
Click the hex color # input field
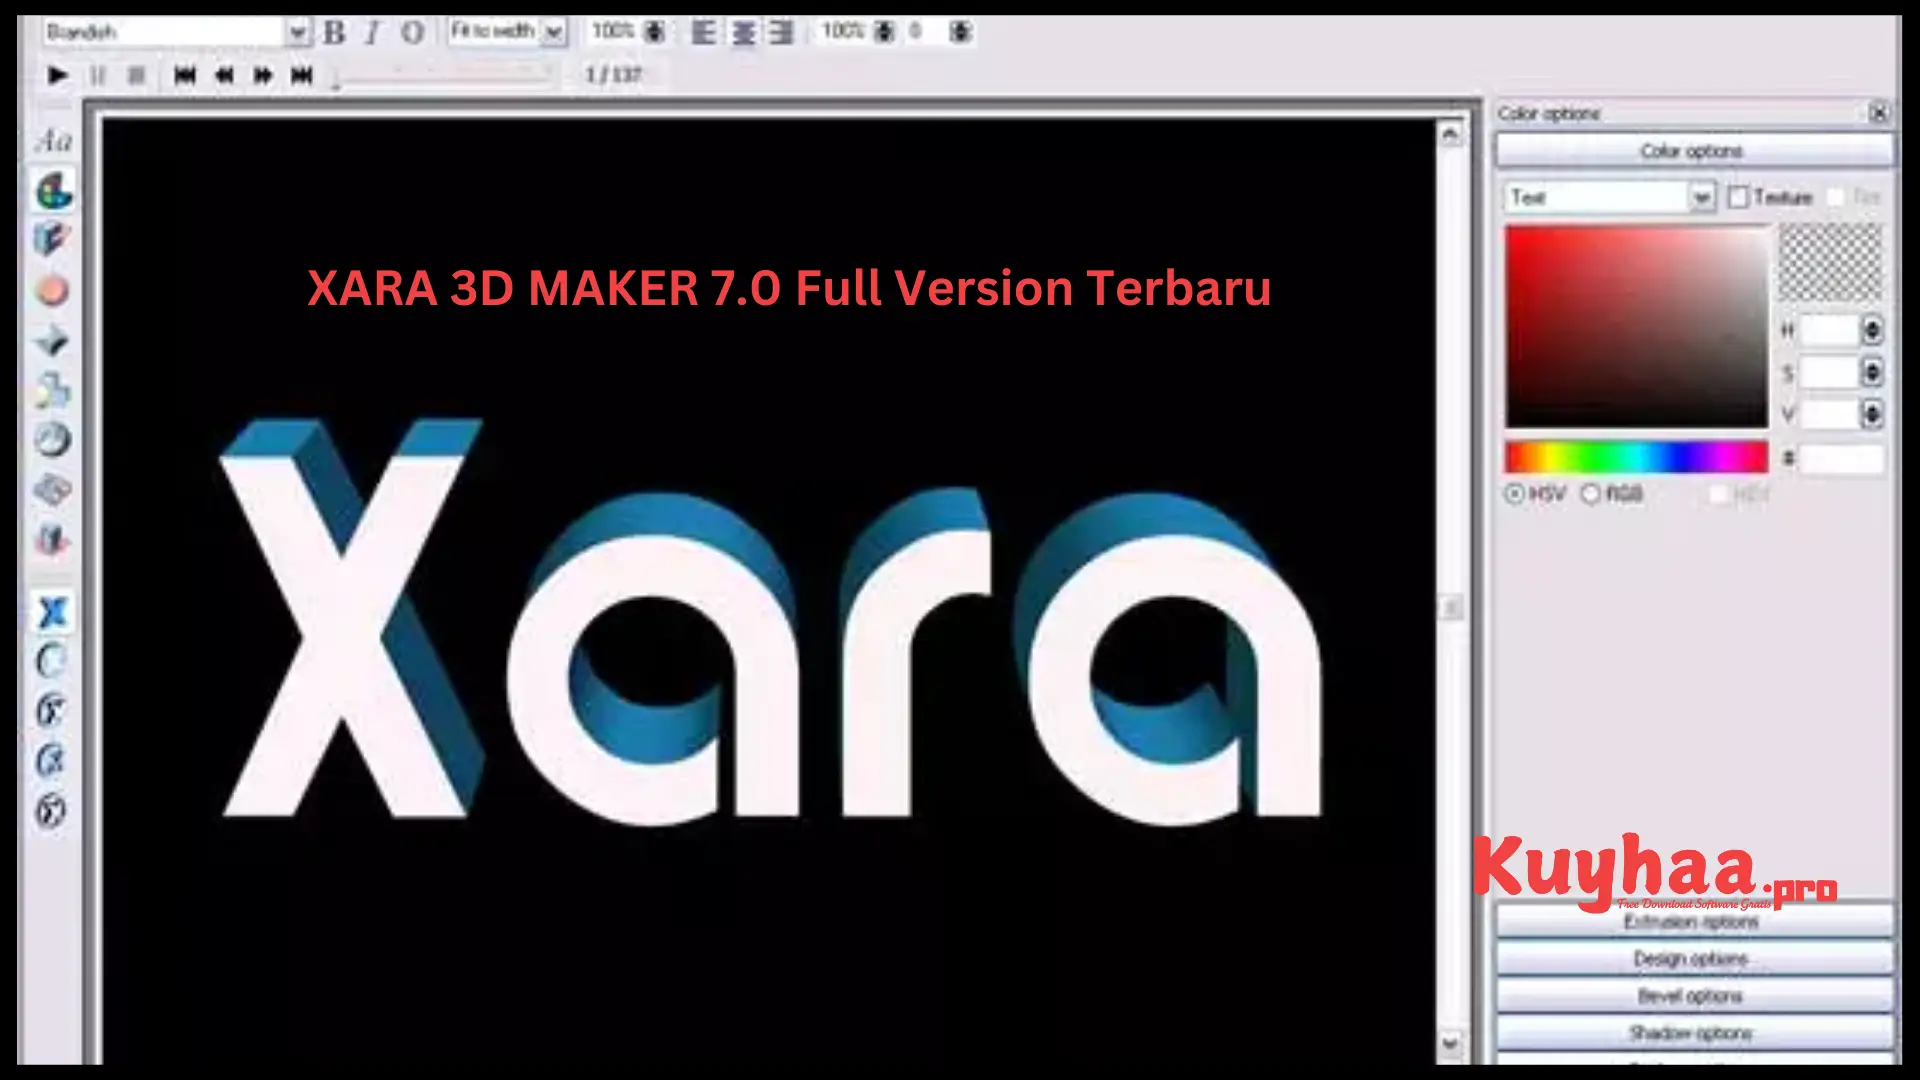pos(1842,459)
